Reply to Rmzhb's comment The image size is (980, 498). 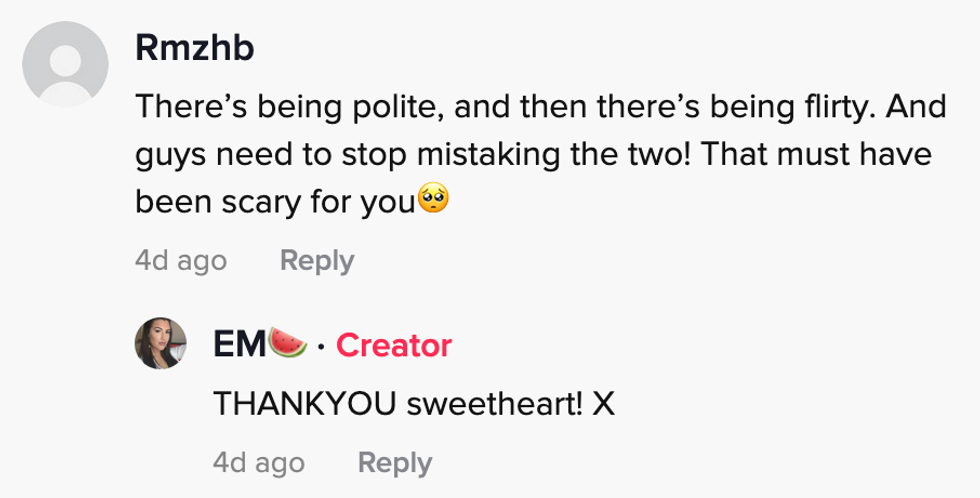pos(317,261)
